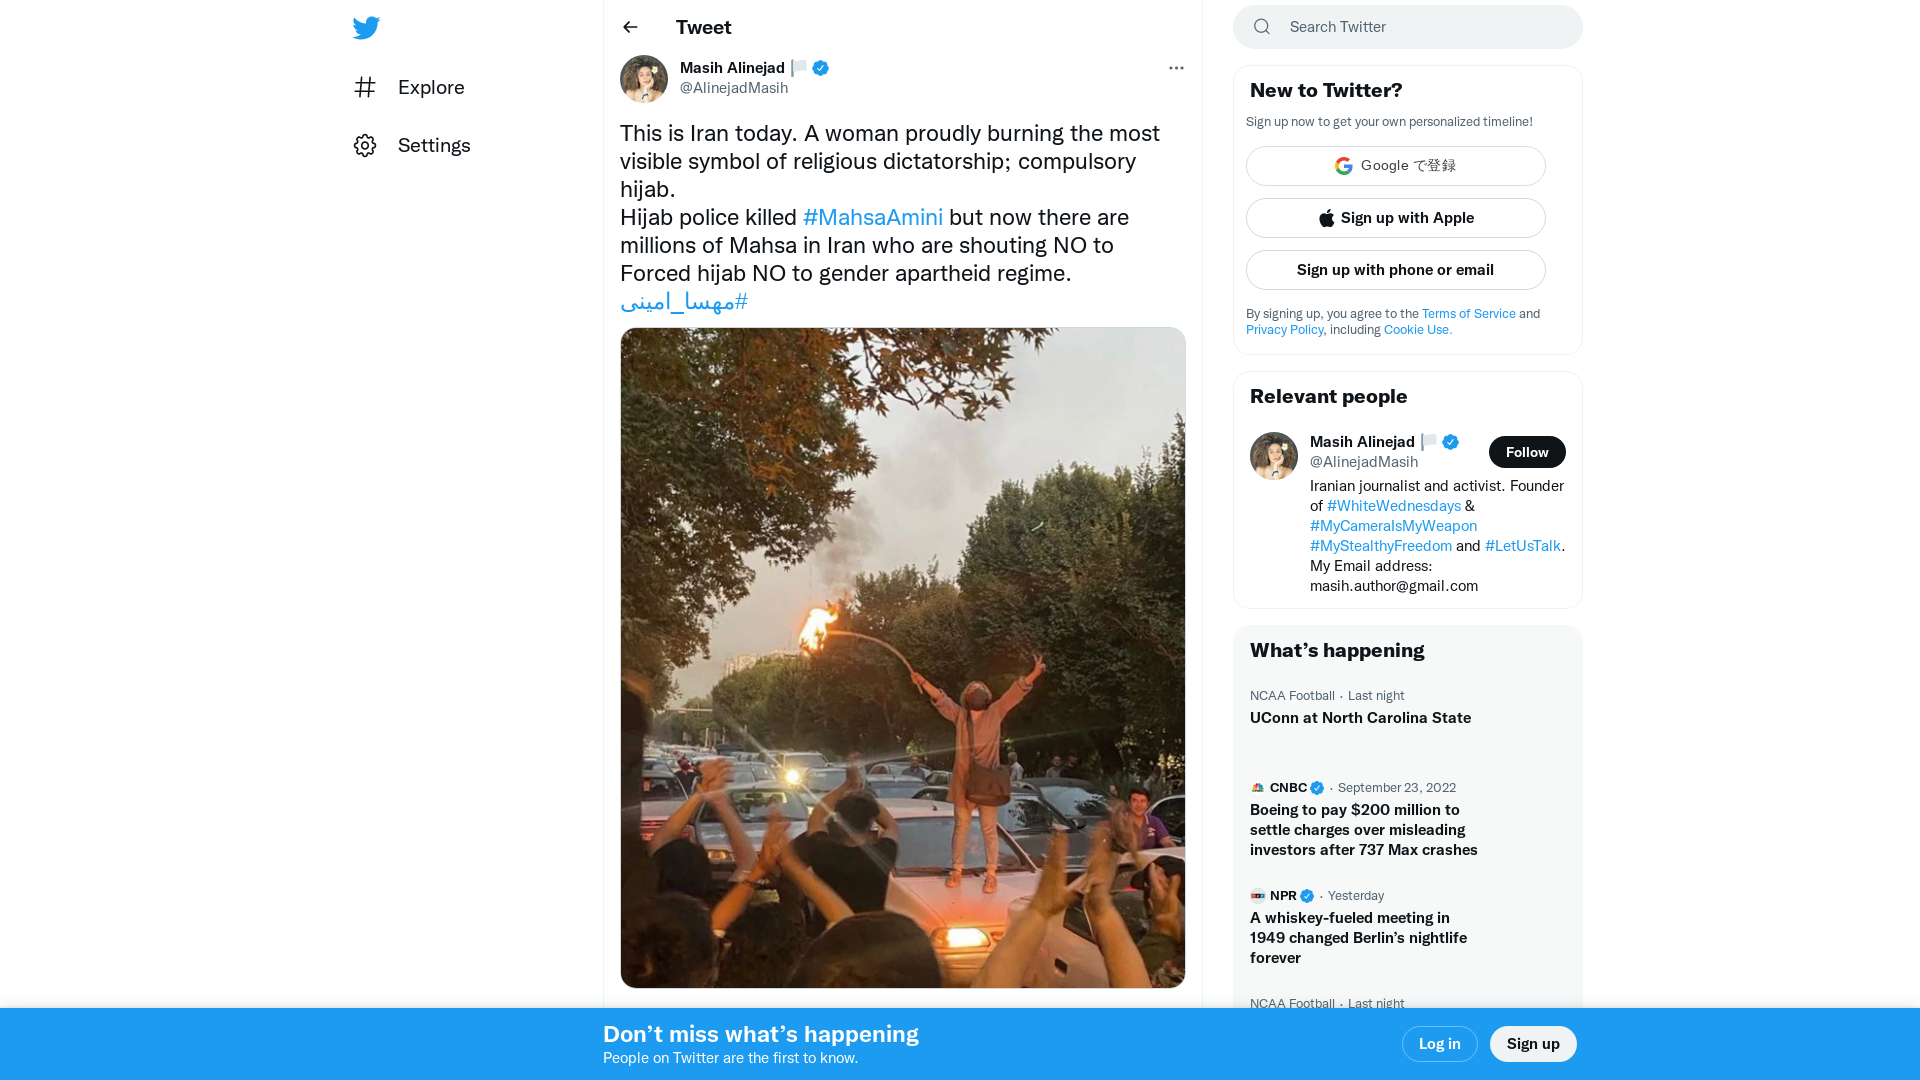This screenshot has width=1920, height=1080.
Task: Click the #WhiteWednesdays hashtag
Action: point(1393,506)
